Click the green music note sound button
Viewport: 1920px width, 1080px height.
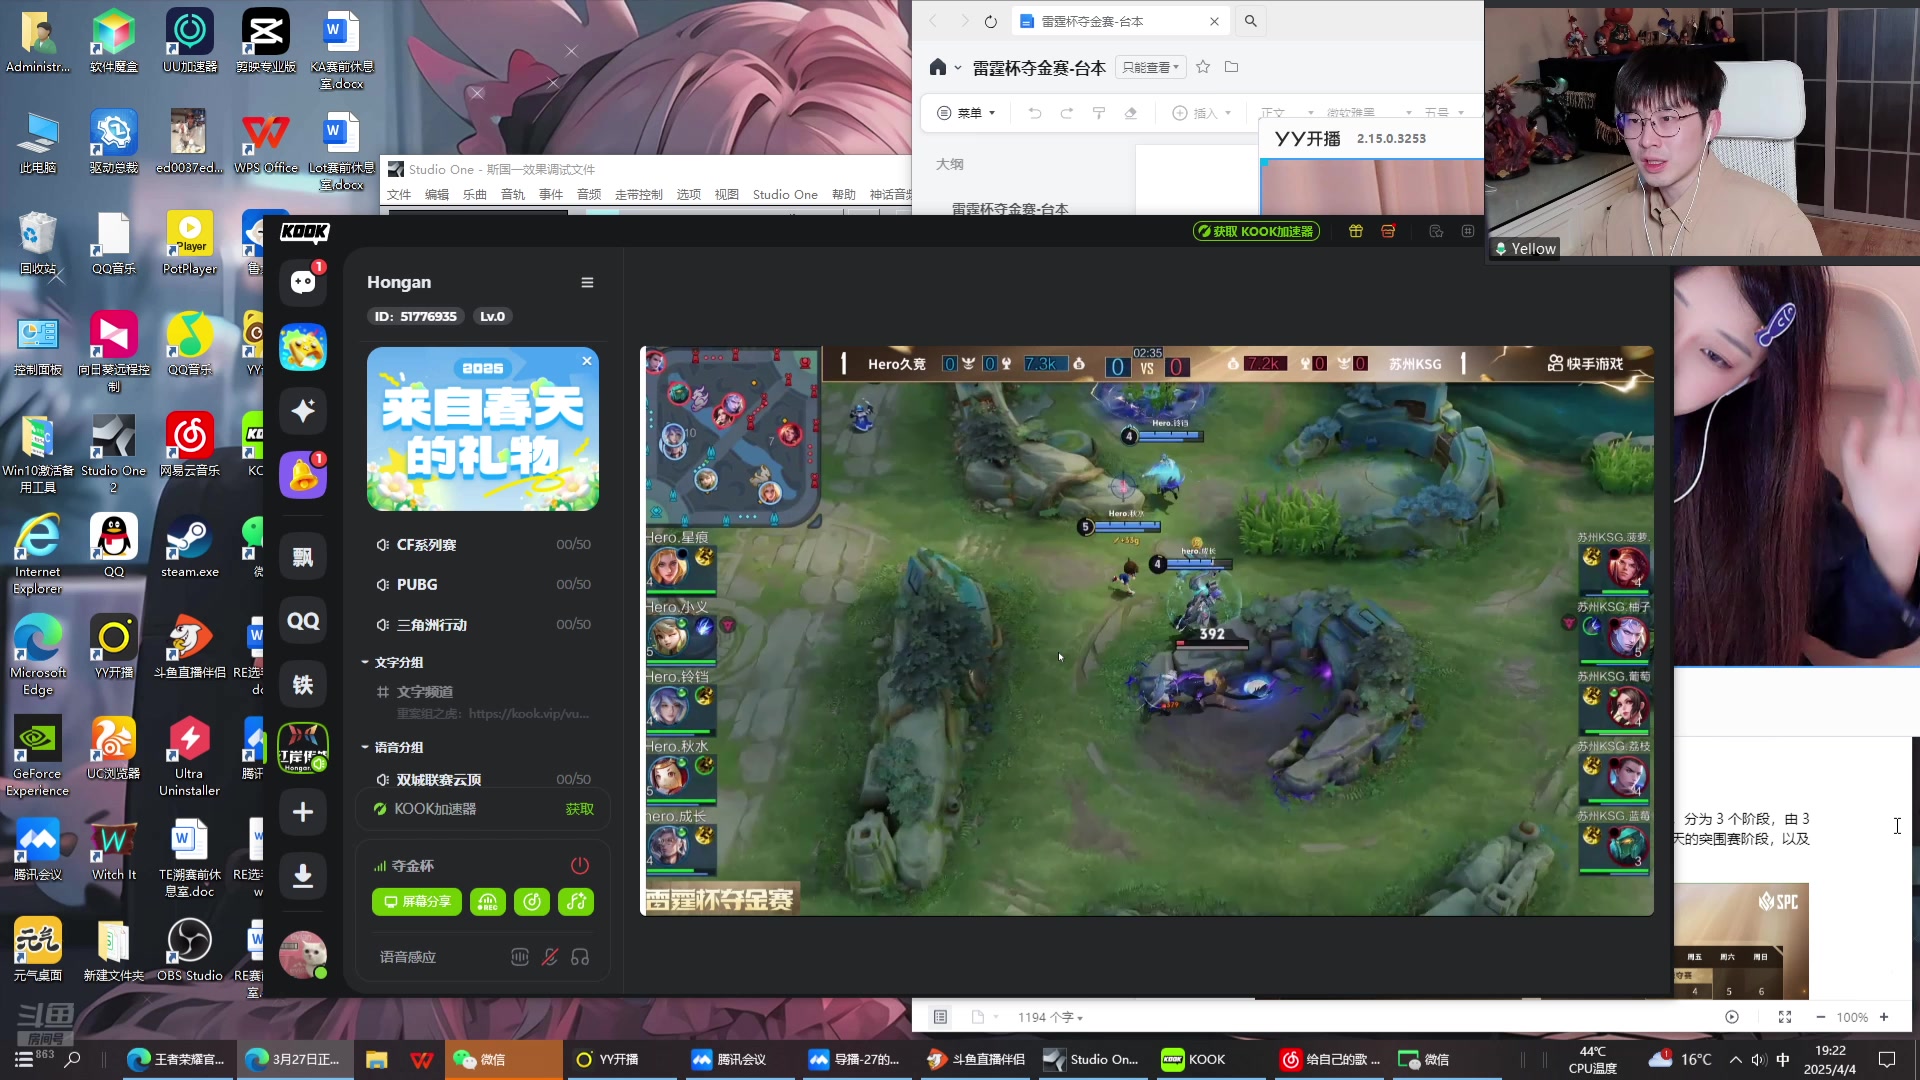point(576,902)
